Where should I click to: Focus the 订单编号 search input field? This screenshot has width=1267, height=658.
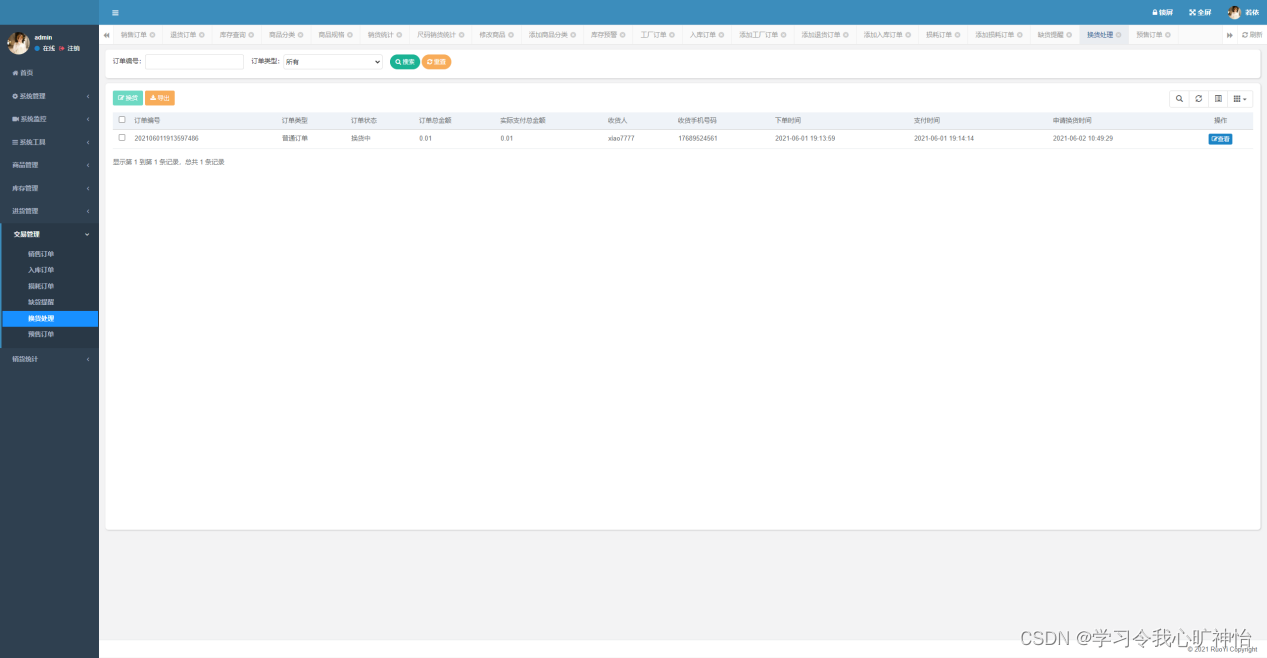pos(194,62)
